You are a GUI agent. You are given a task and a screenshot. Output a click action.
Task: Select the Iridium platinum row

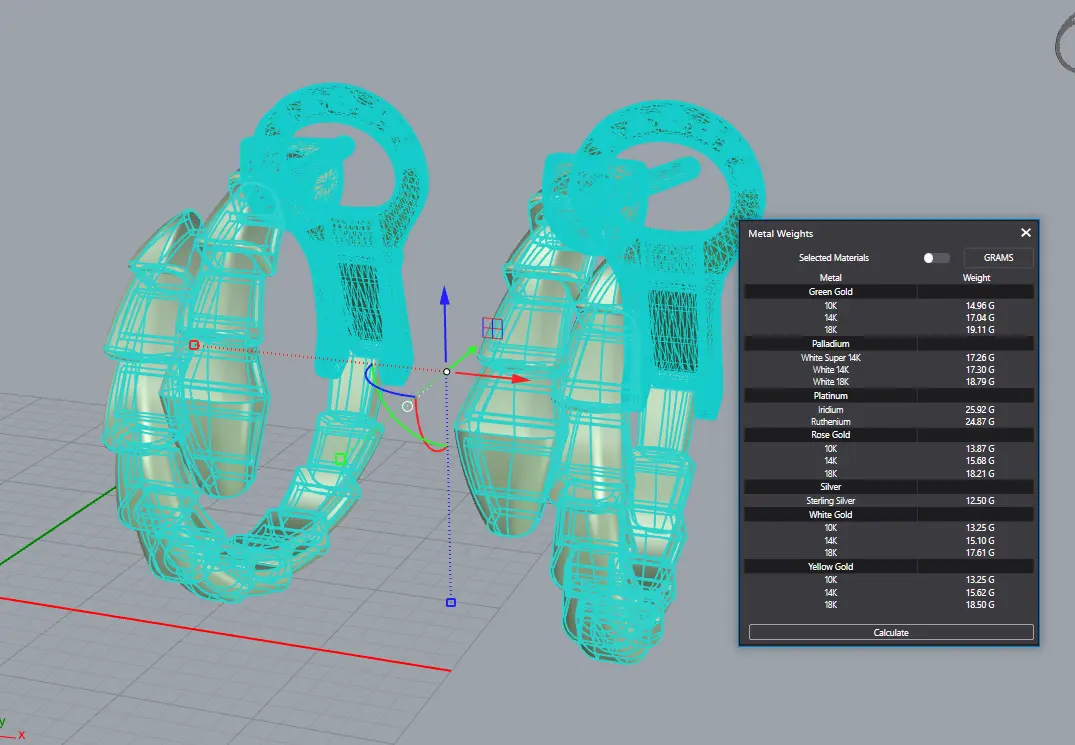[830, 410]
